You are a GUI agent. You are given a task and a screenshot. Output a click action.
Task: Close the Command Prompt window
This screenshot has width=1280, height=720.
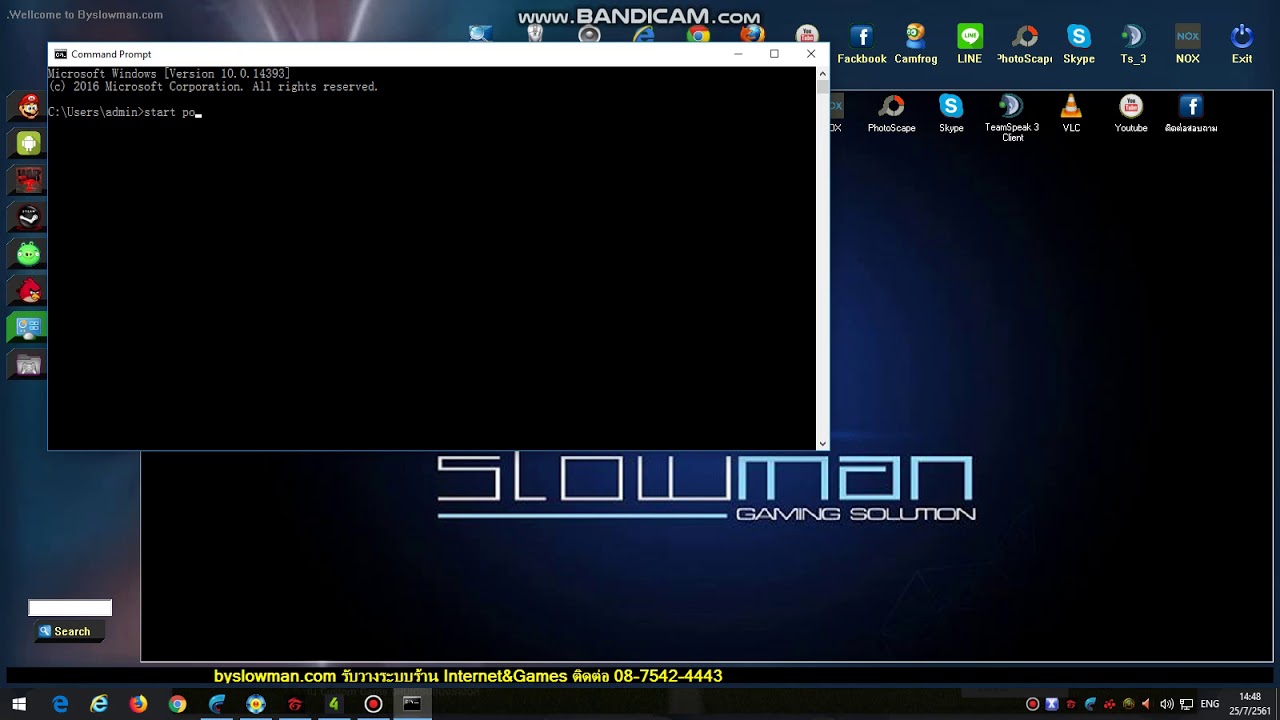(x=811, y=54)
